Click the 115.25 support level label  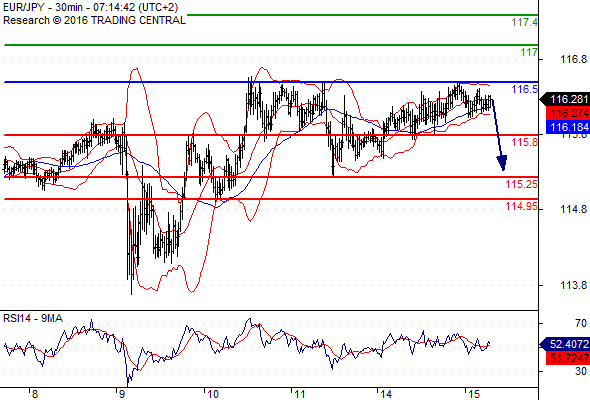pyautogui.click(x=522, y=184)
